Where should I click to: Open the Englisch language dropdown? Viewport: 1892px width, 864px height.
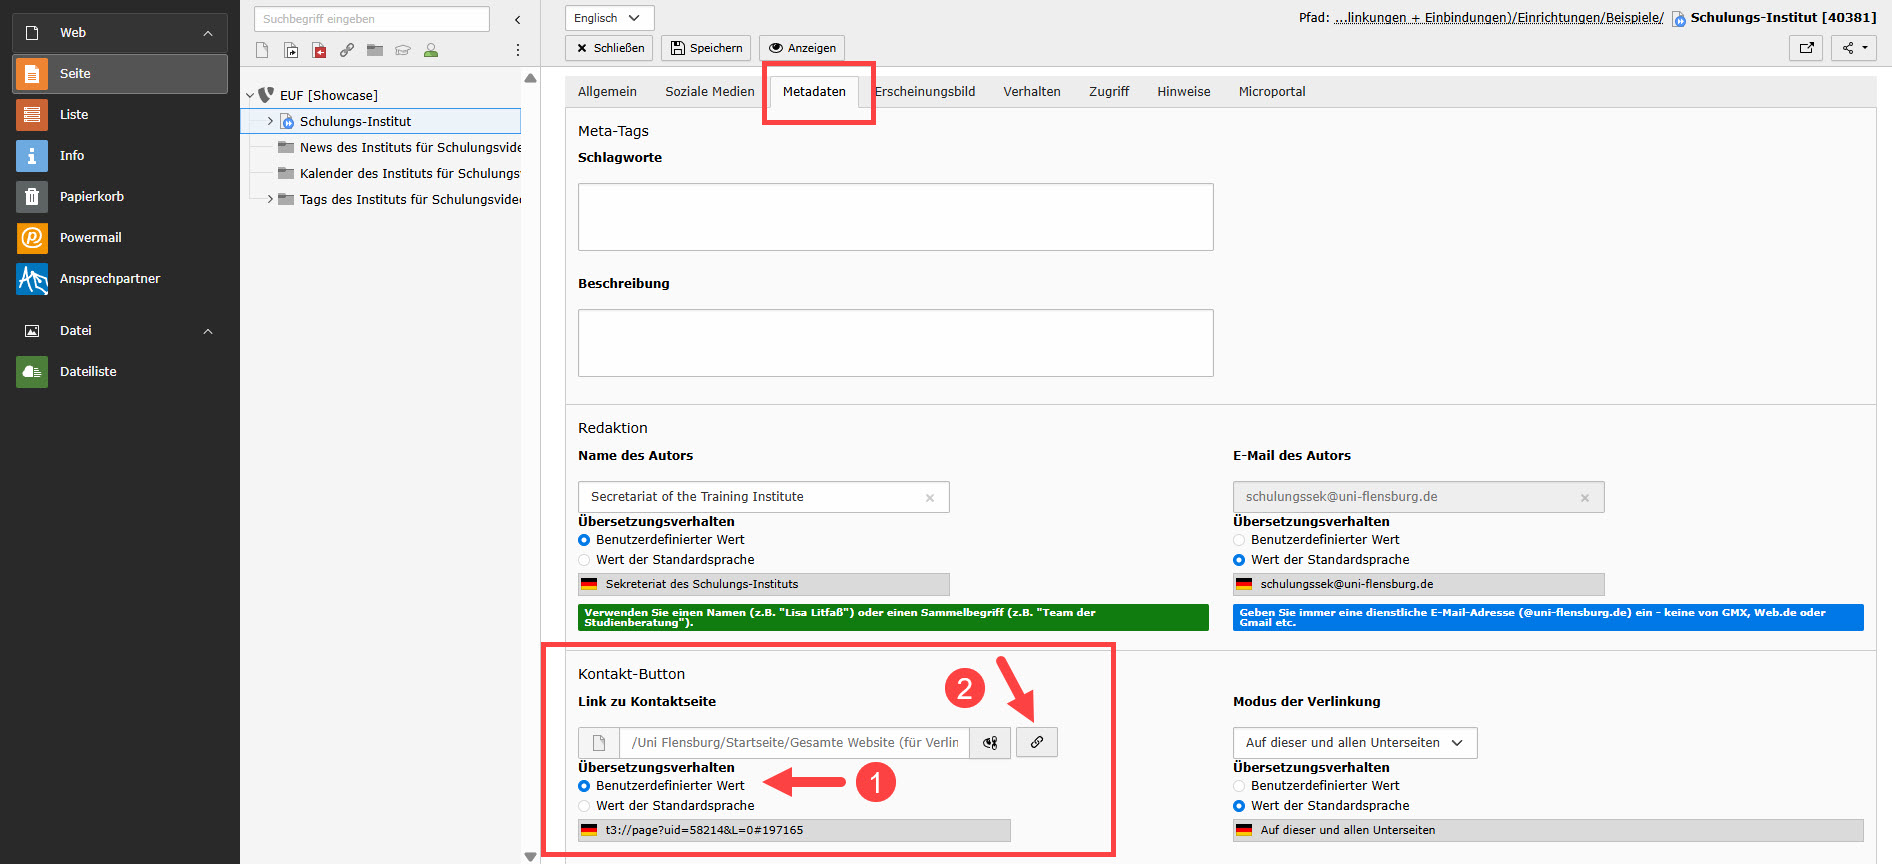[x=608, y=18]
